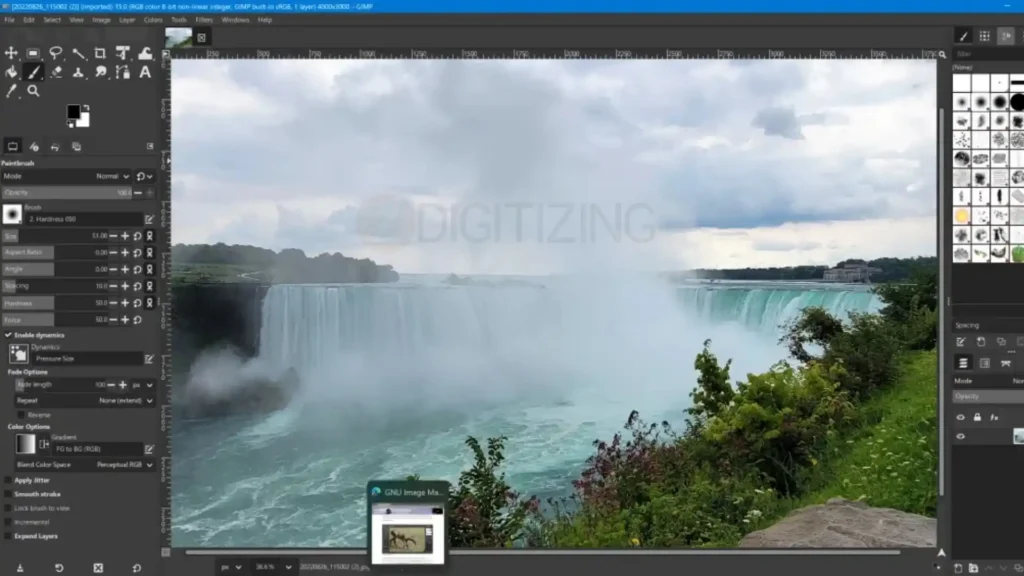Select the Text tool
The width and height of the screenshot is (1024, 576).
click(x=145, y=72)
